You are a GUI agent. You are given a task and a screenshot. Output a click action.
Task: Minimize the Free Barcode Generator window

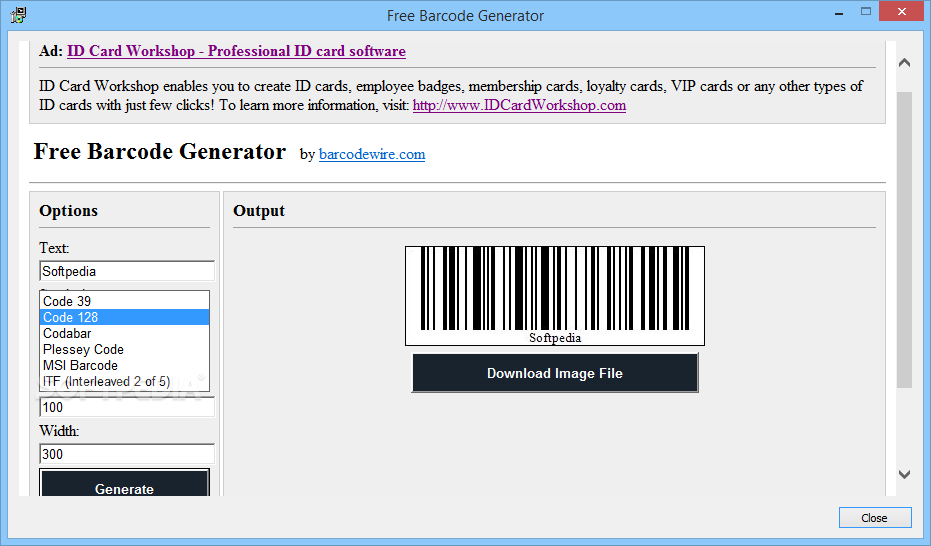(x=839, y=12)
